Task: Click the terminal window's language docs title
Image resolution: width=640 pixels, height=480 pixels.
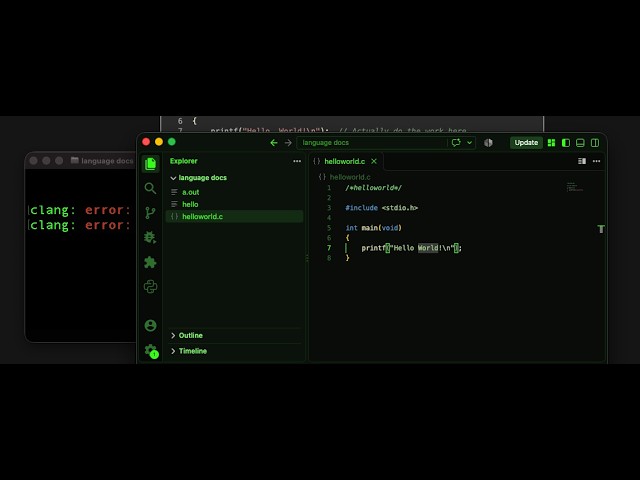Action: (x=107, y=161)
